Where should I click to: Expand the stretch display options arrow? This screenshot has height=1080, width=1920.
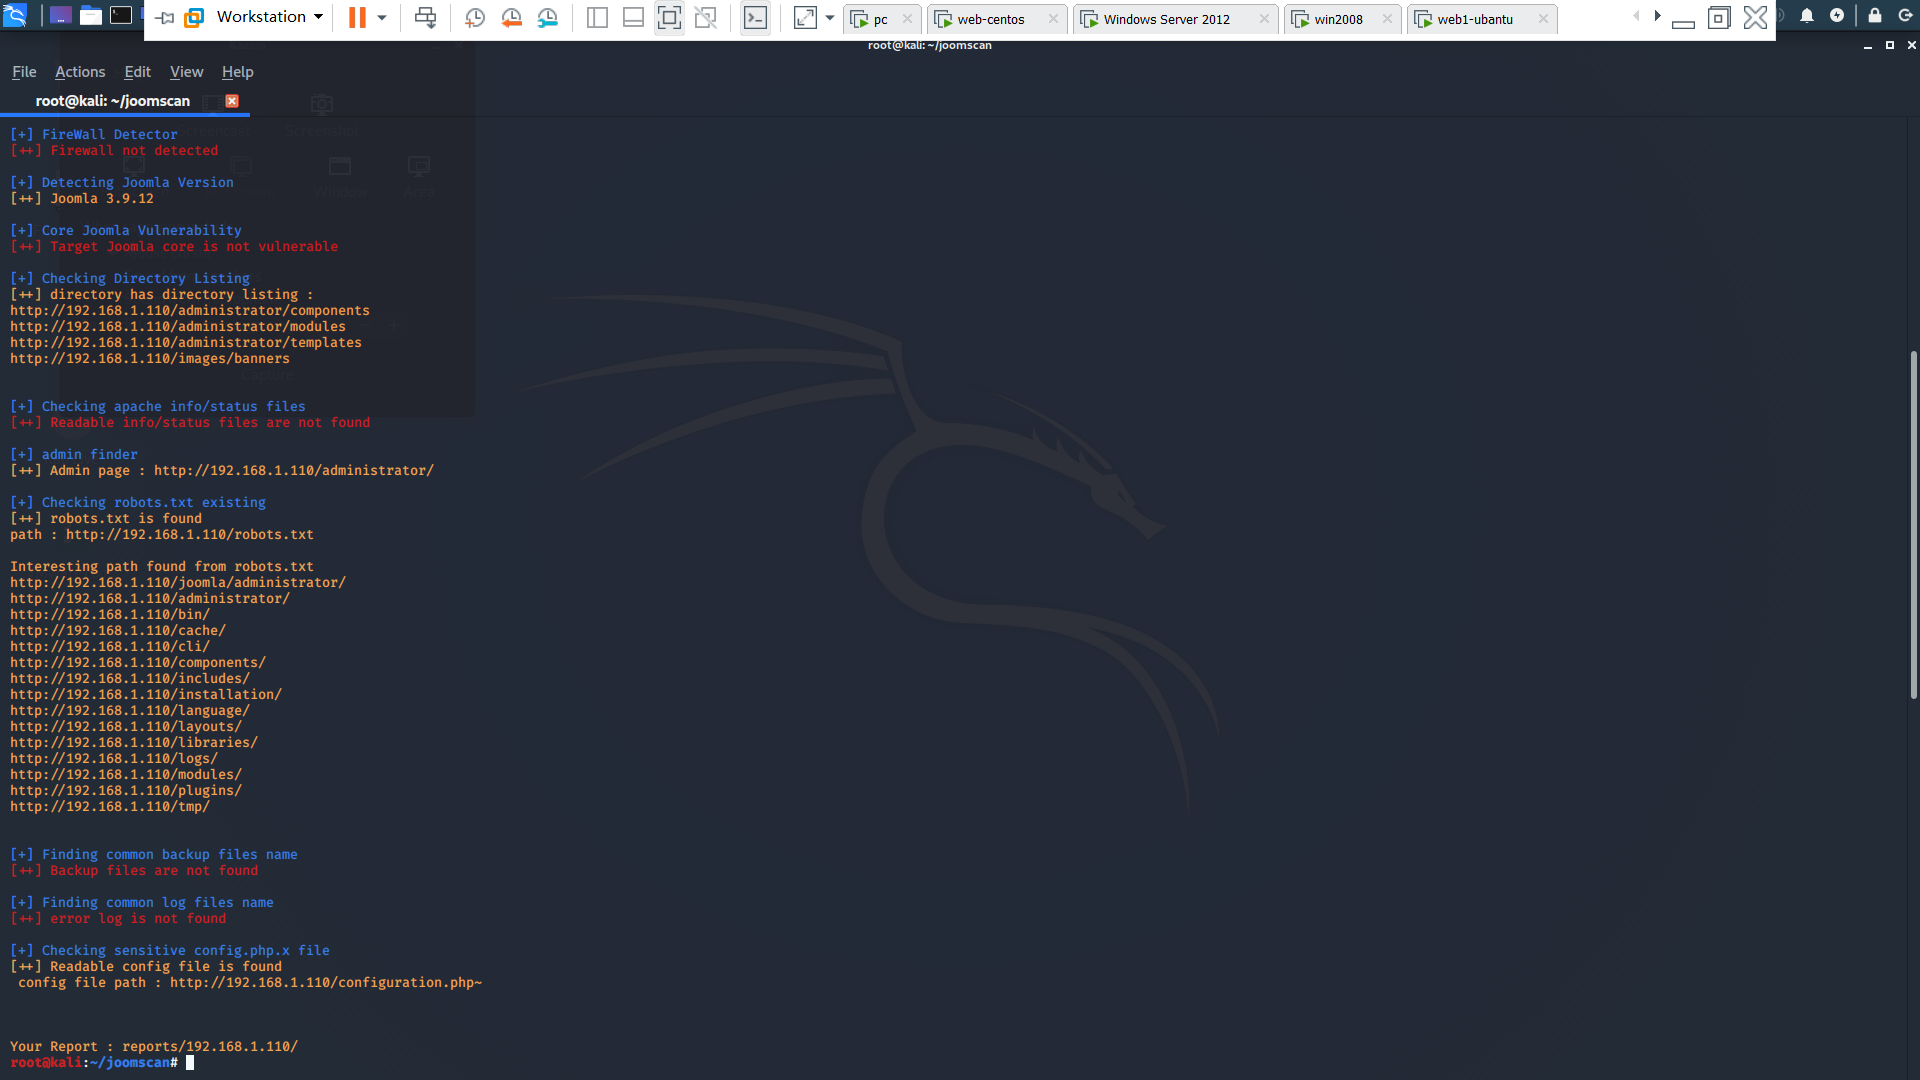point(830,17)
